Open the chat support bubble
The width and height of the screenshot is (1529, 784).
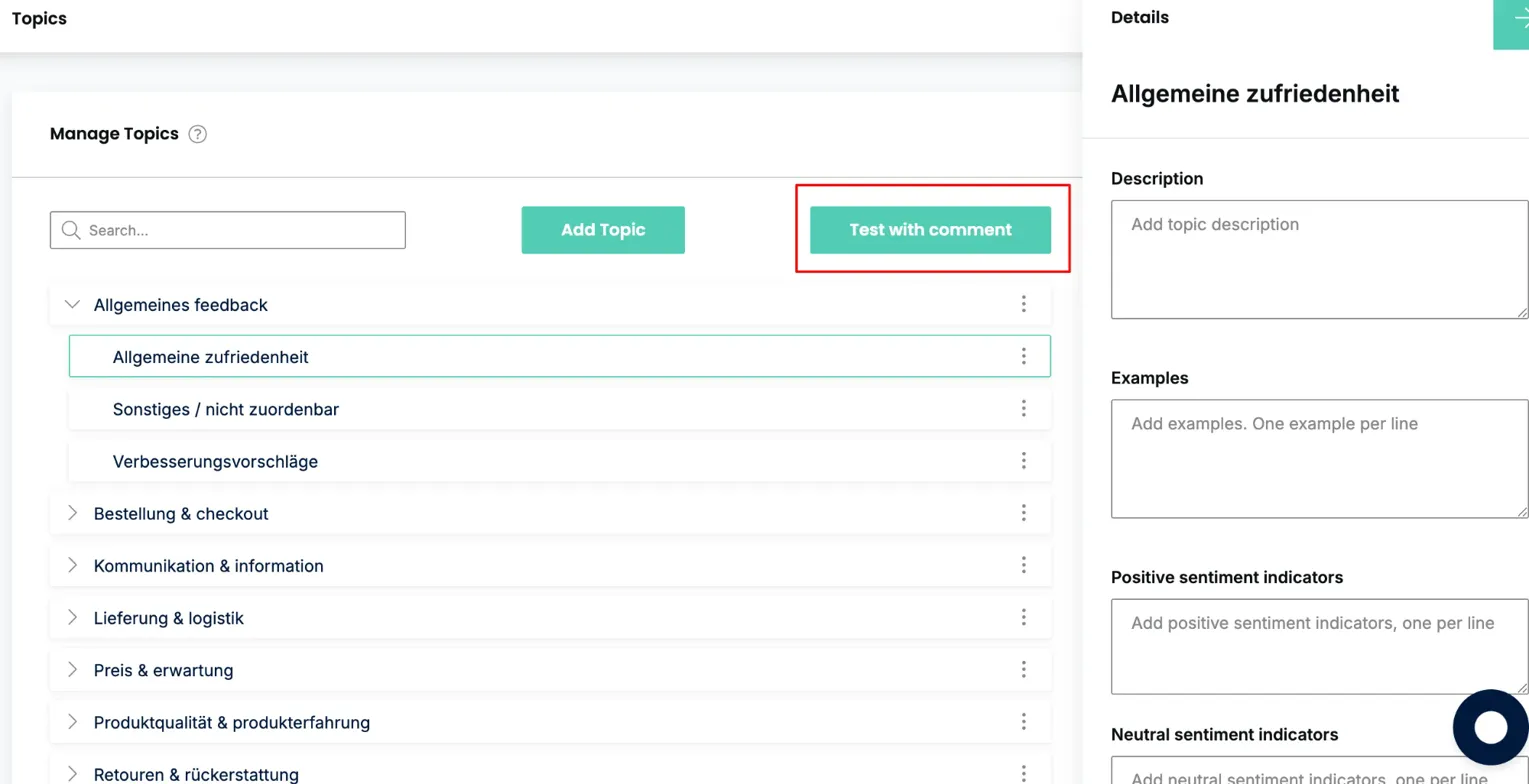click(x=1490, y=727)
